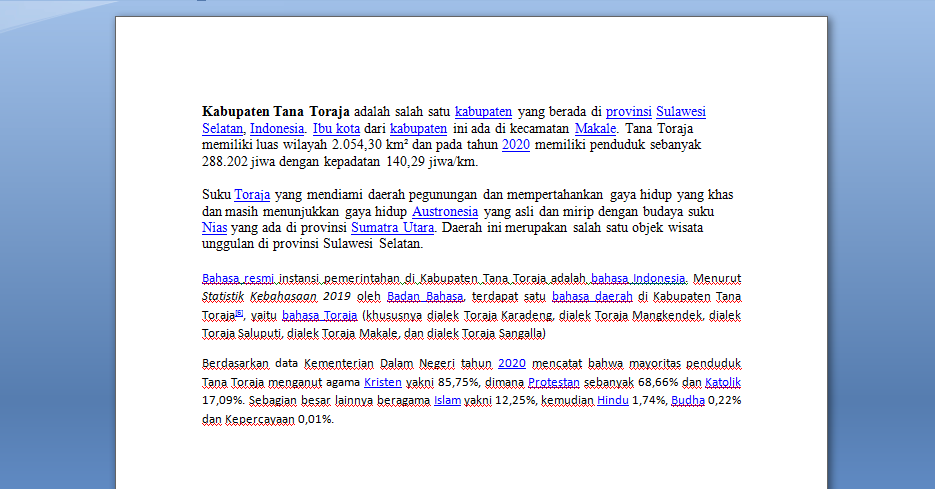Open the 'Ibu kota' hyperlink
Image resolution: width=935 pixels, height=489 pixels.
(336, 128)
